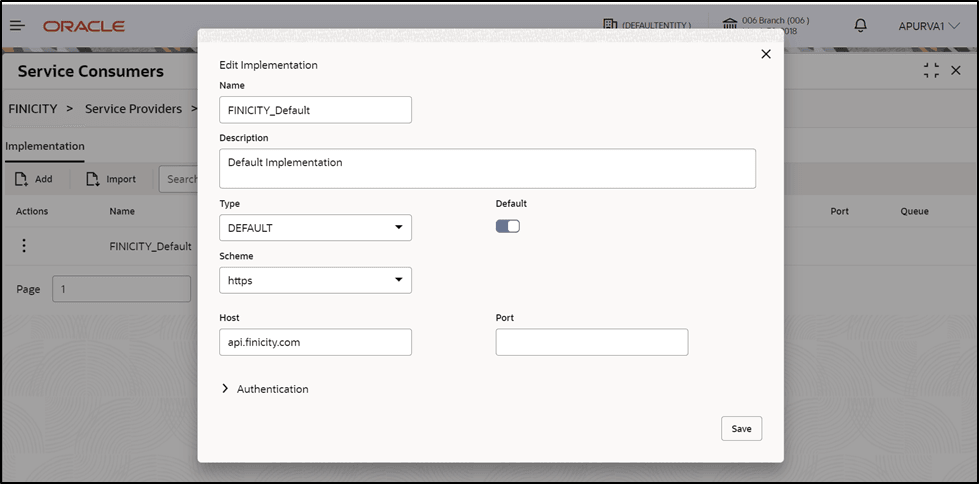This screenshot has width=979, height=484.
Task: Click the Add document icon
Action: click(x=21, y=179)
